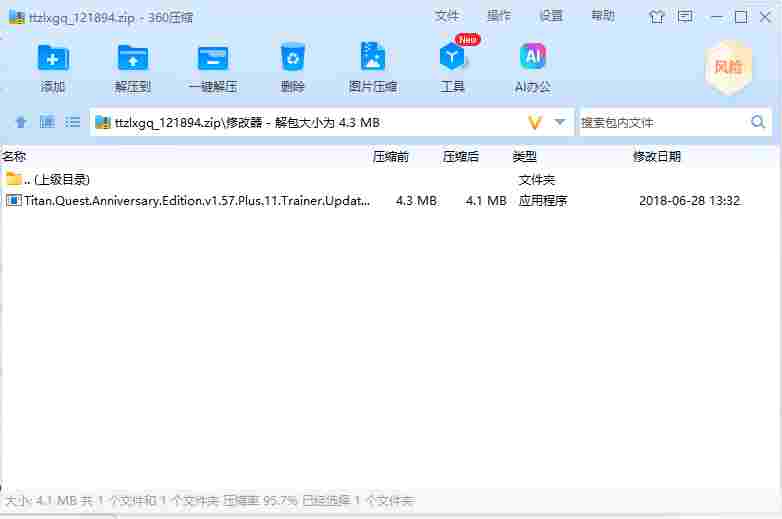The image size is (782, 519).
Task: Go up one level with up arrow
Action: coord(21,122)
